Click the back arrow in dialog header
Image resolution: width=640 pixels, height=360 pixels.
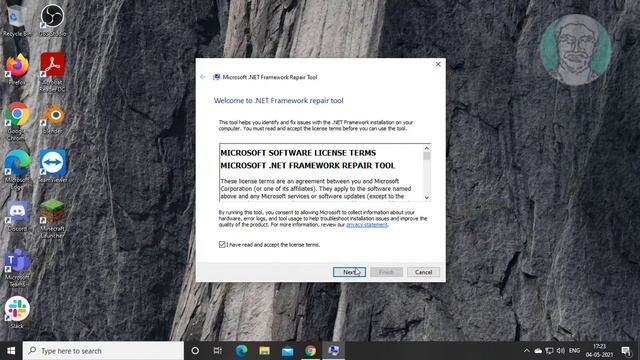[x=203, y=77]
